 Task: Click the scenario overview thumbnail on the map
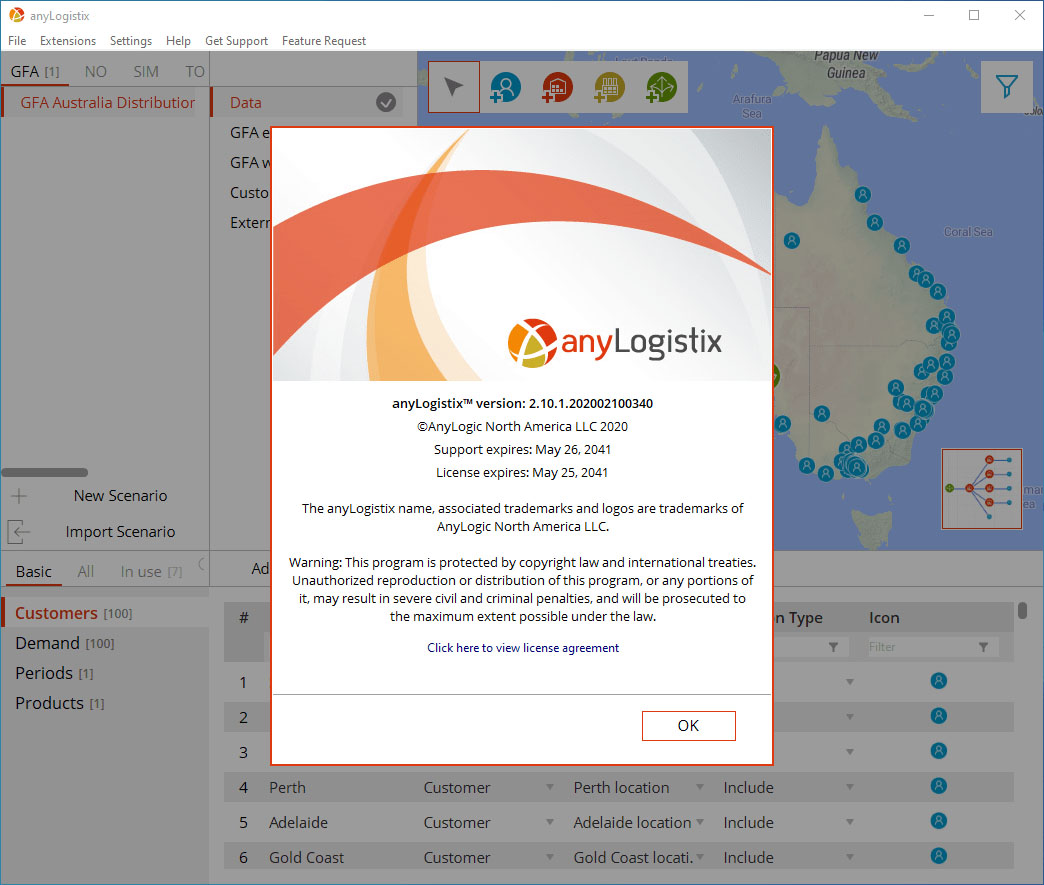point(981,489)
